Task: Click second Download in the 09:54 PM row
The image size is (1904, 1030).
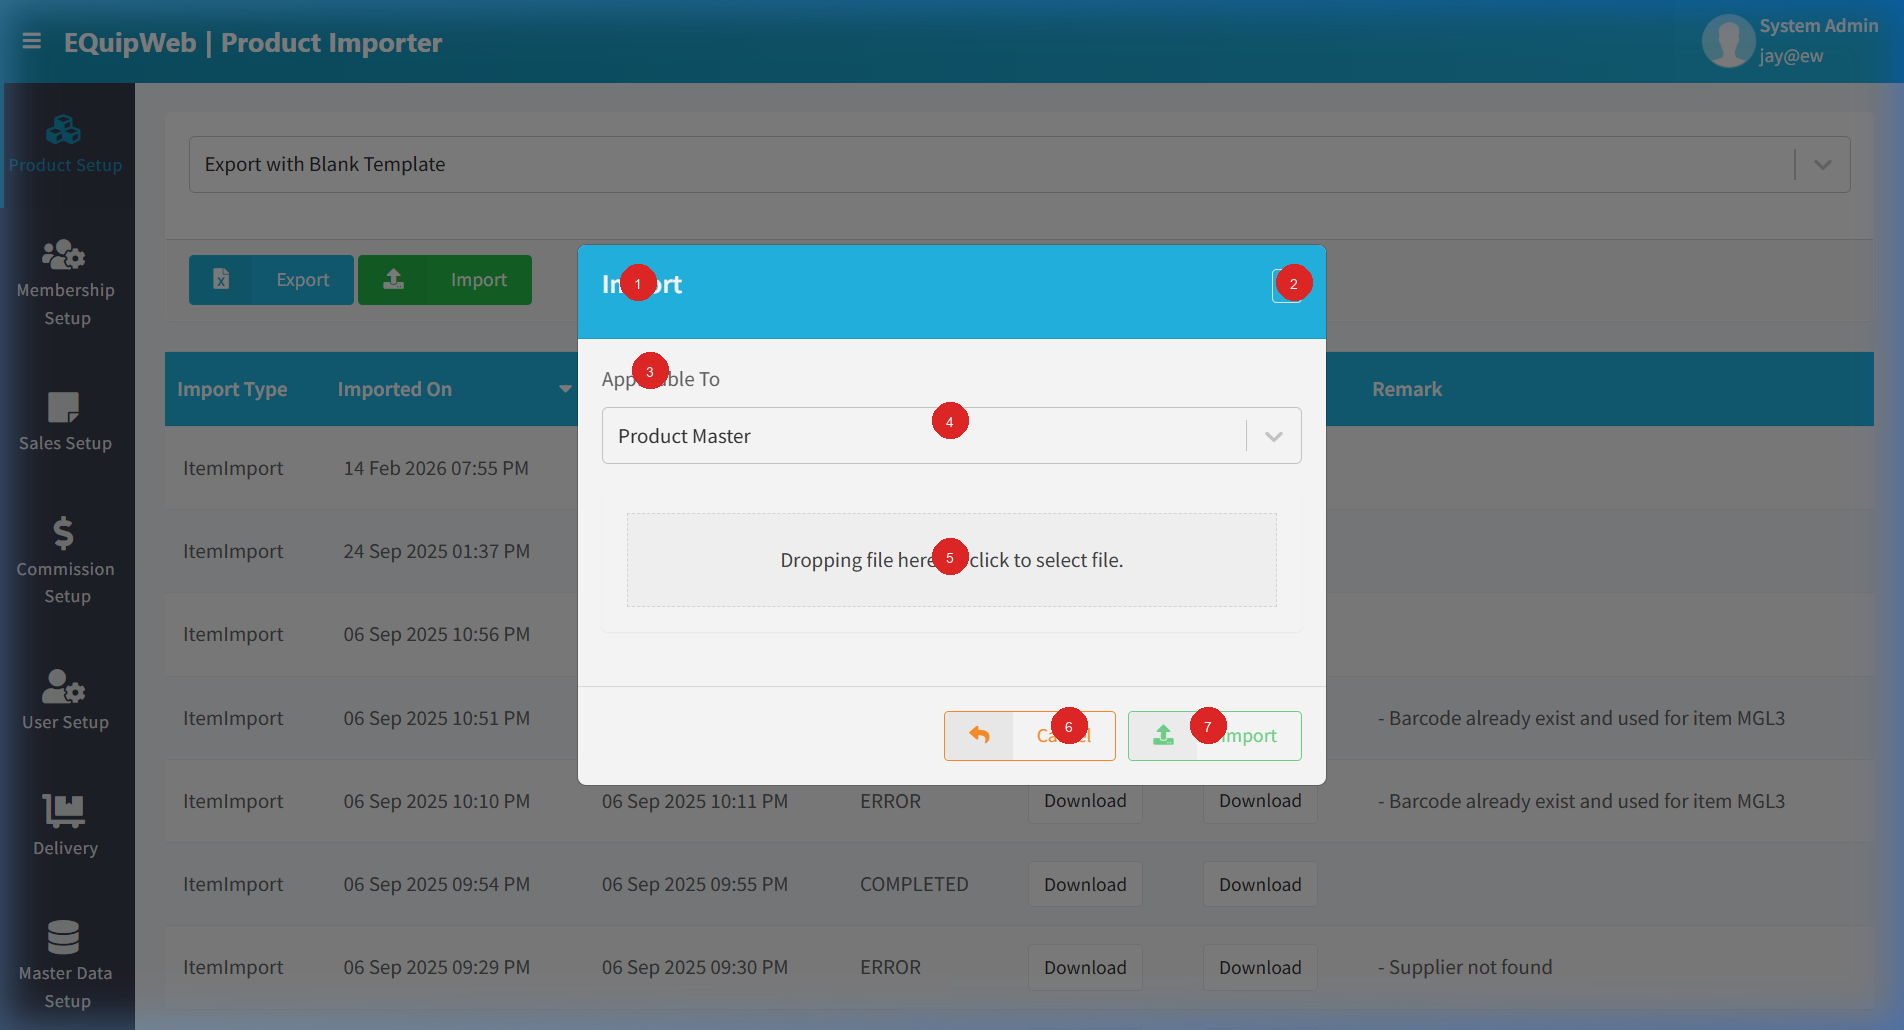Action: pos(1260,884)
